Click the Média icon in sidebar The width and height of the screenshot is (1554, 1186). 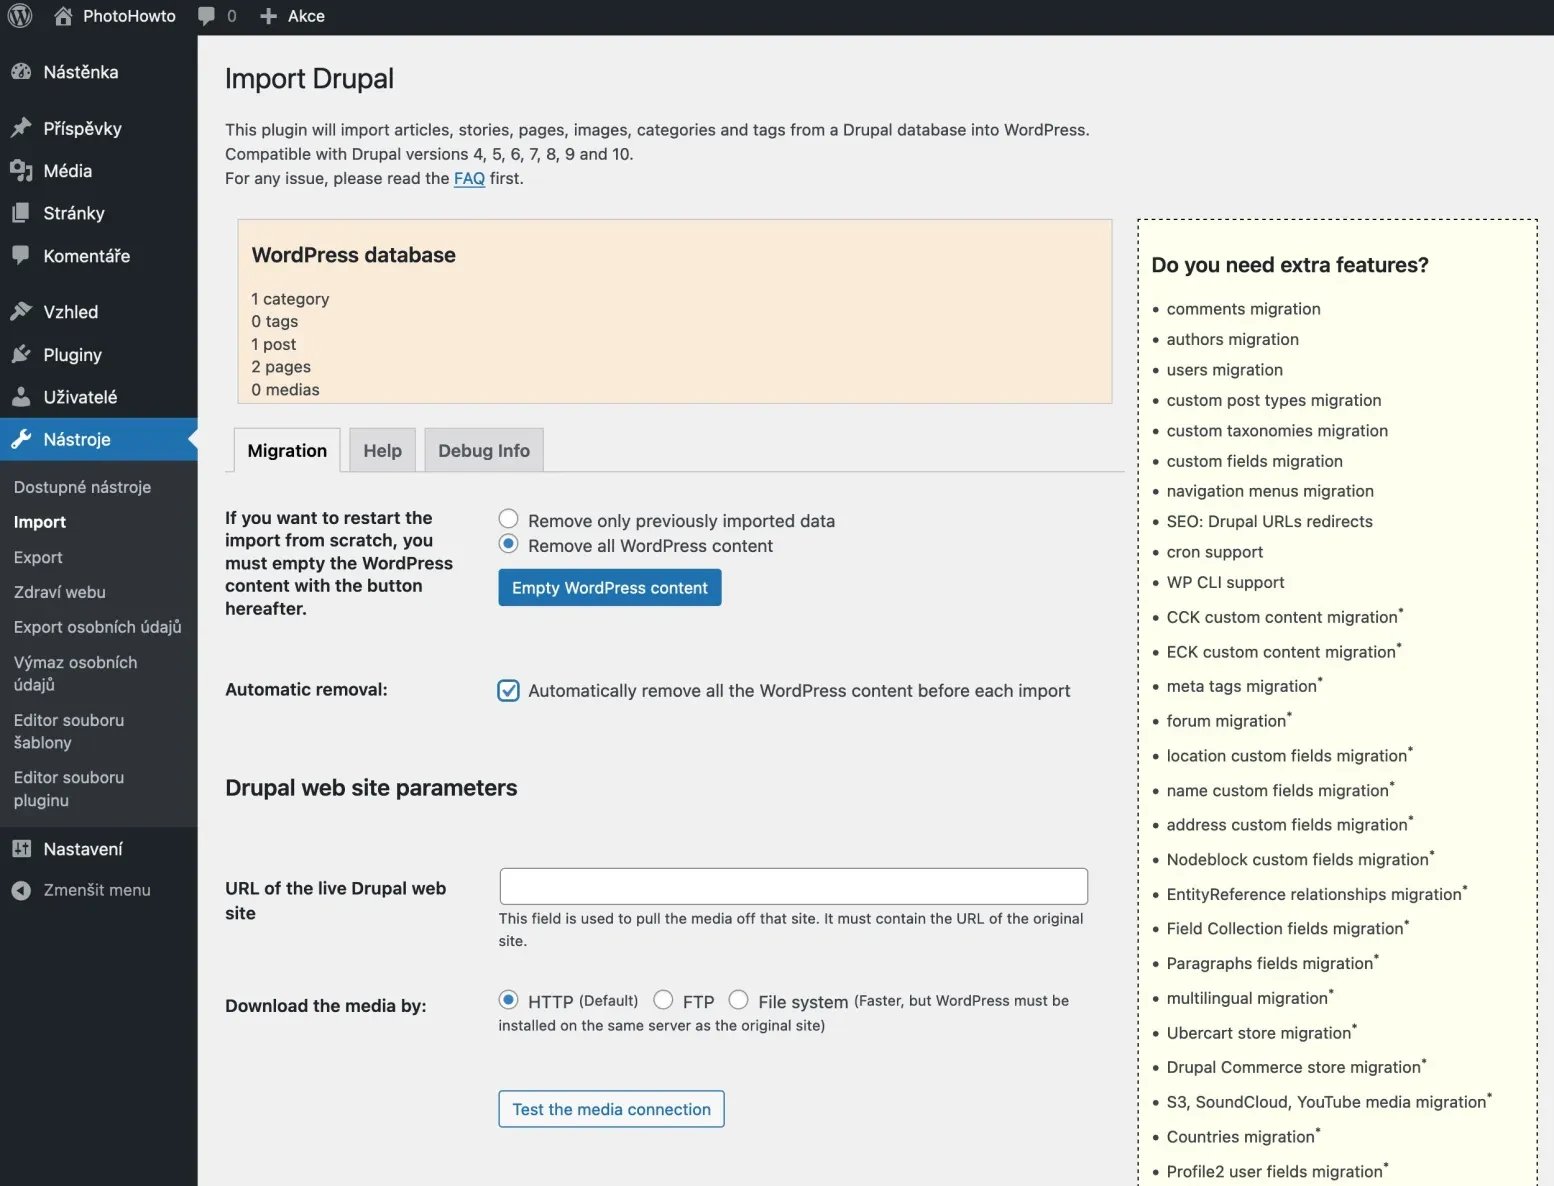[x=21, y=171]
